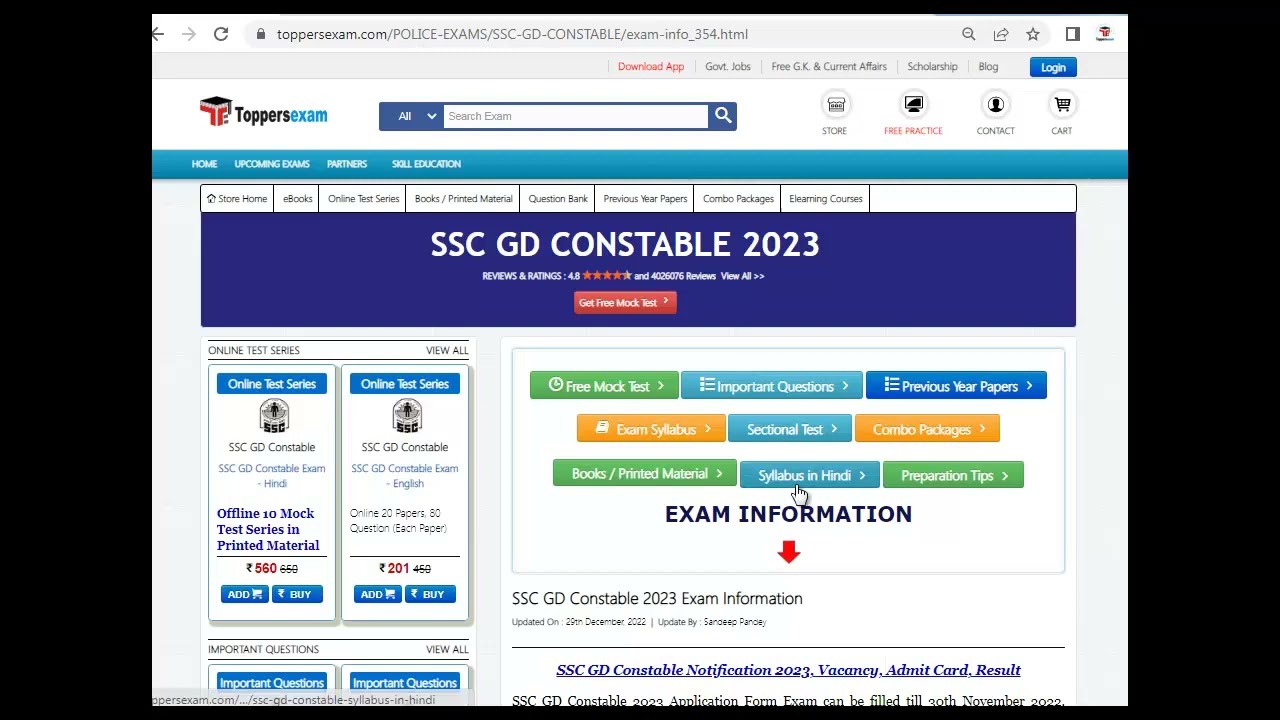Open VIEW ALL for Important Questions

pyautogui.click(x=447, y=650)
